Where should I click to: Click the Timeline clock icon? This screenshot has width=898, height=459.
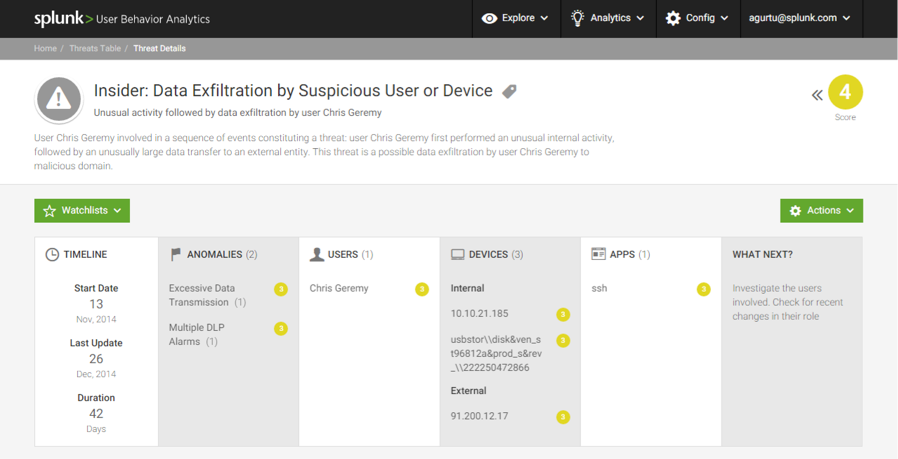click(x=52, y=254)
